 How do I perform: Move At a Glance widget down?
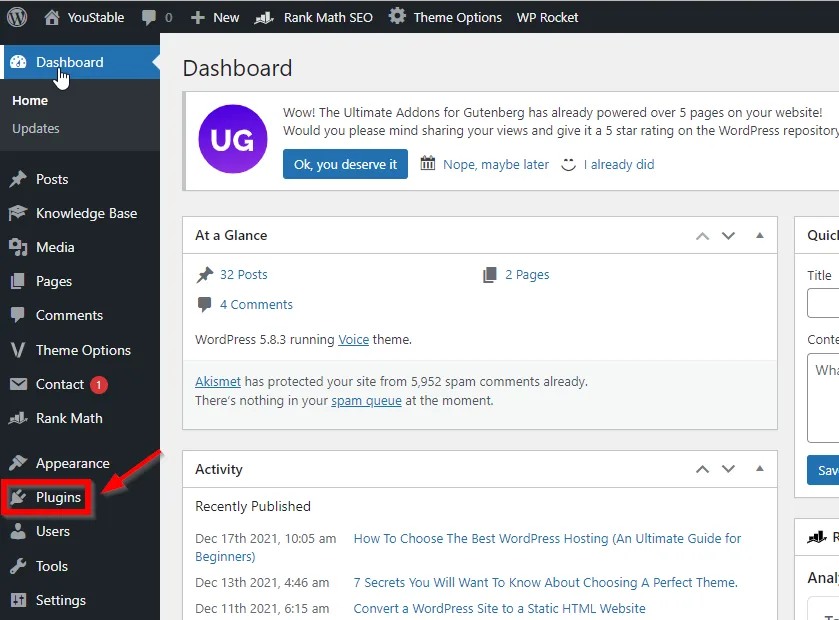point(728,236)
